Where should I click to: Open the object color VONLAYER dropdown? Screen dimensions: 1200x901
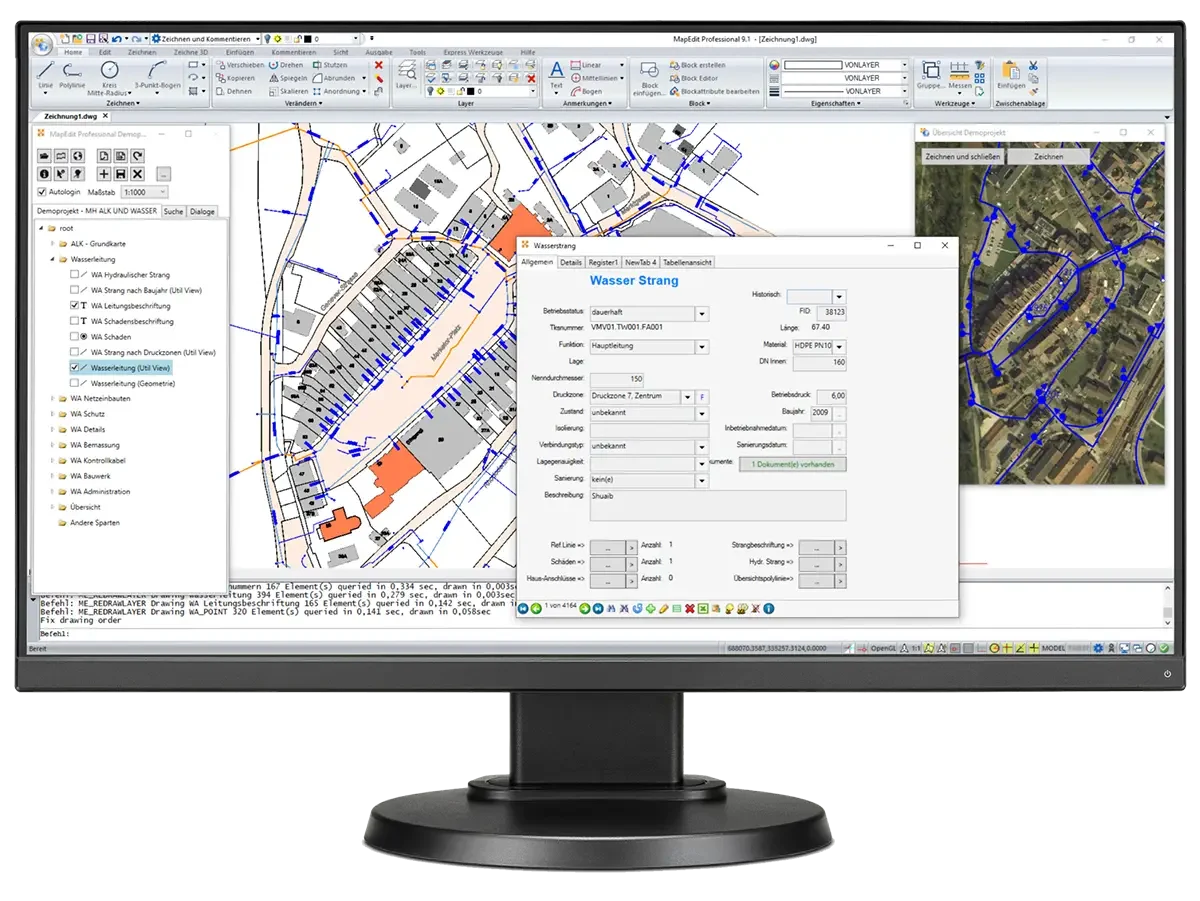(905, 65)
